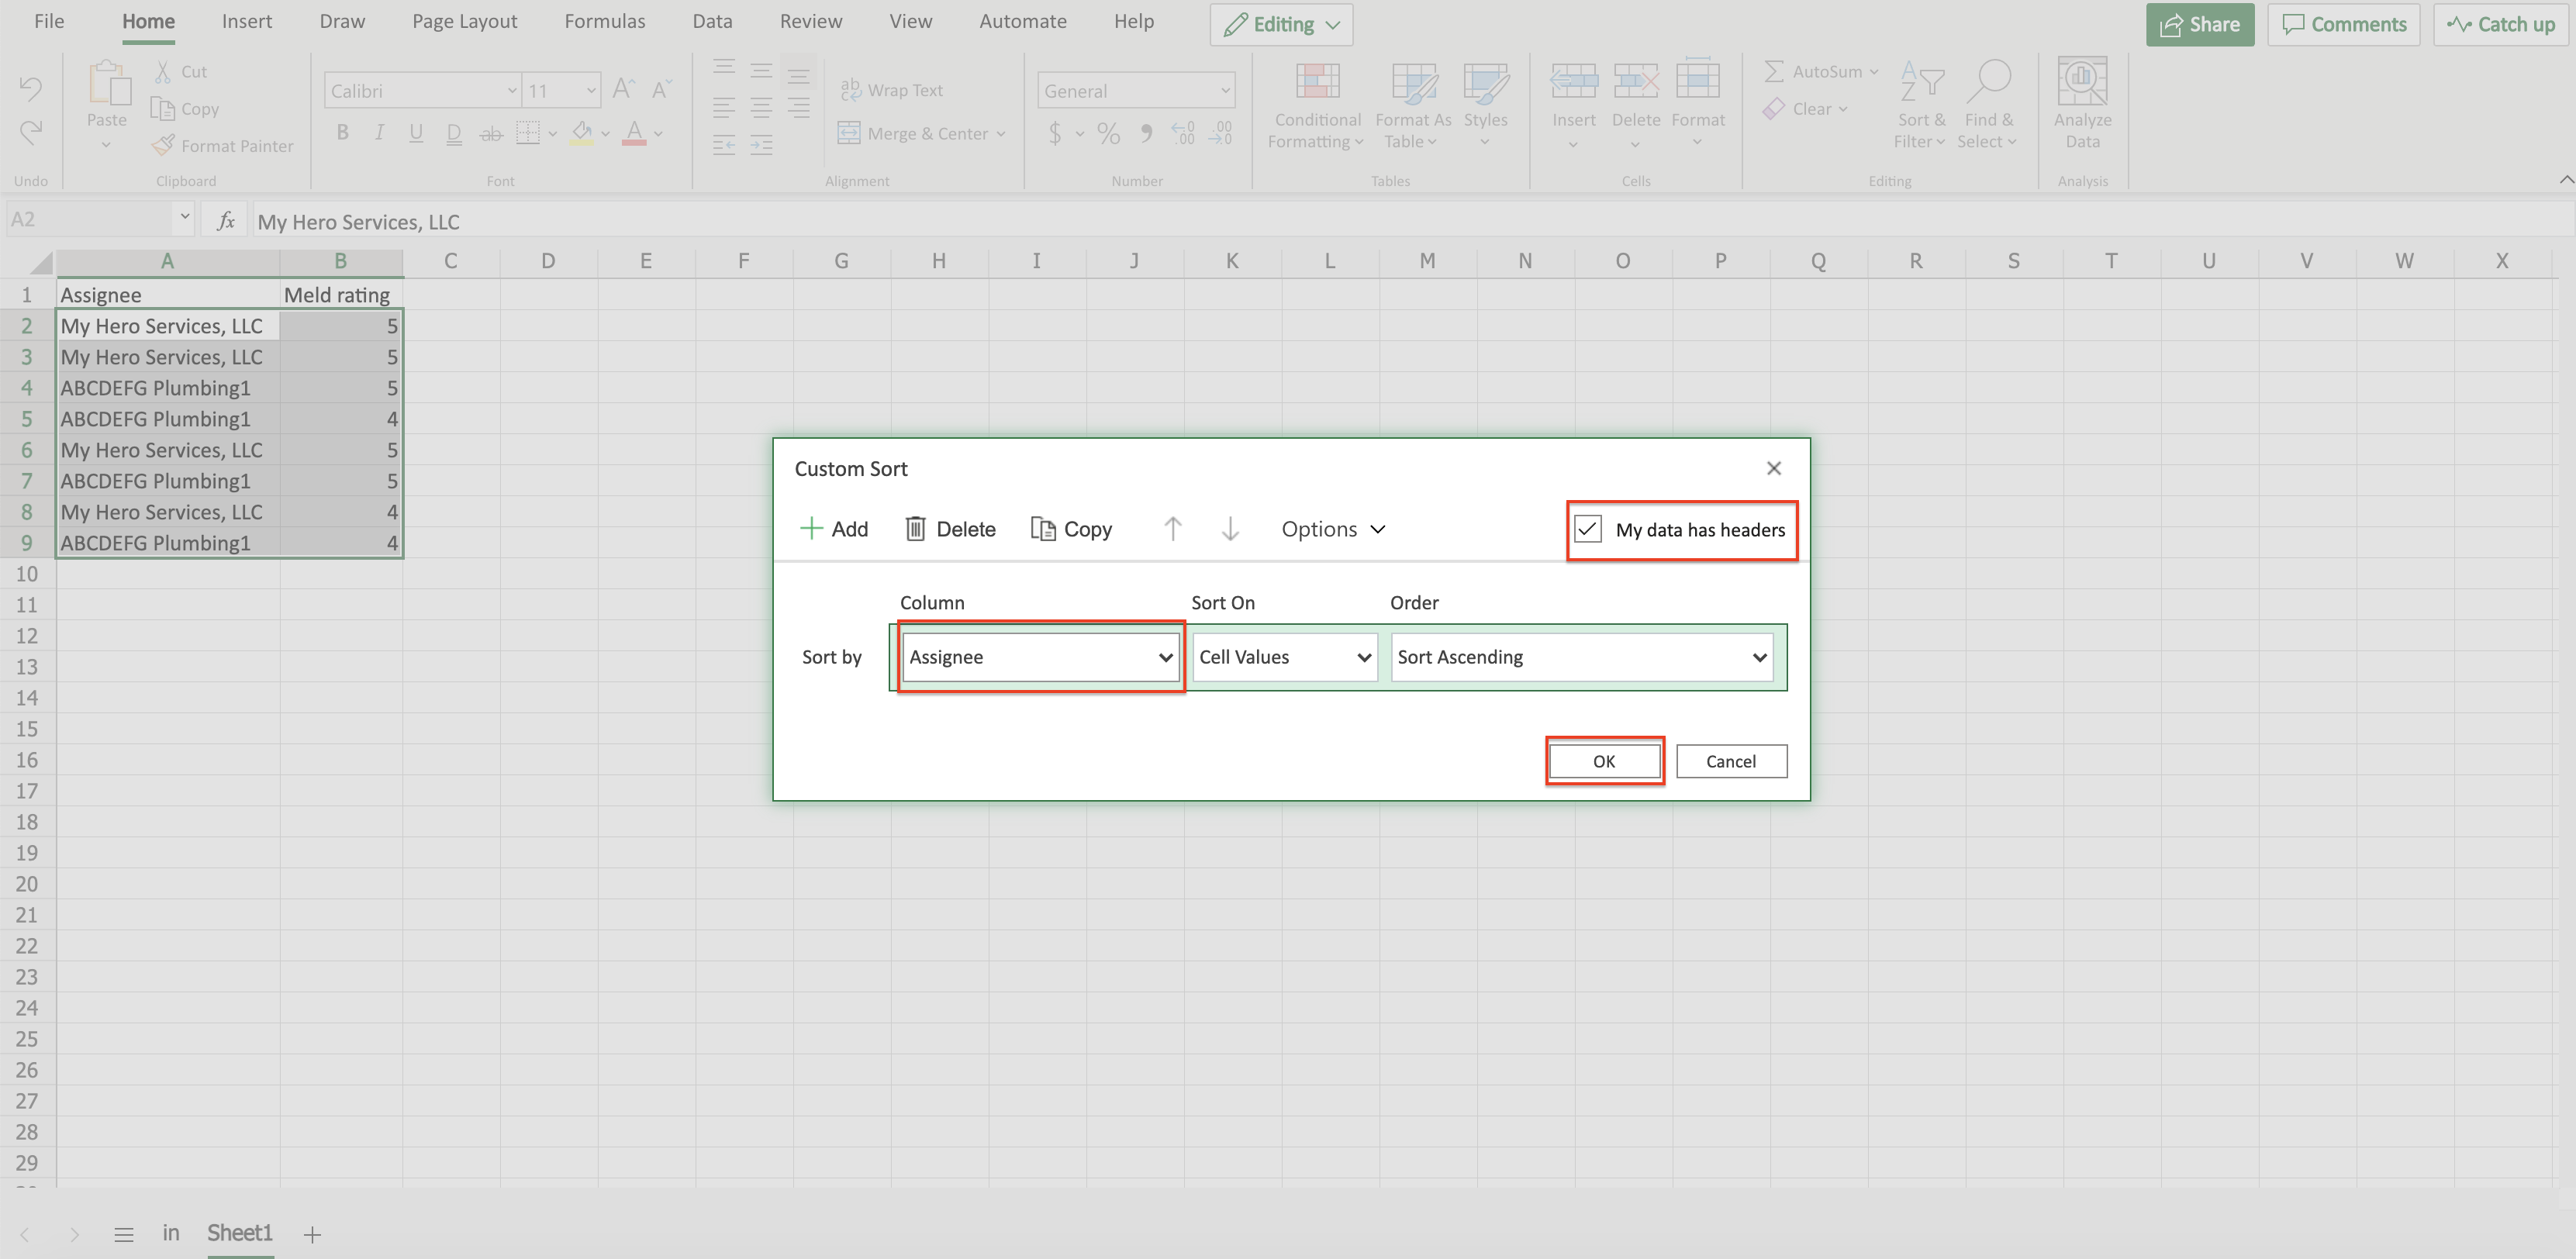Image resolution: width=2576 pixels, height=1259 pixels.
Task: Toggle Wrap Text in ribbon
Action: [892, 90]
